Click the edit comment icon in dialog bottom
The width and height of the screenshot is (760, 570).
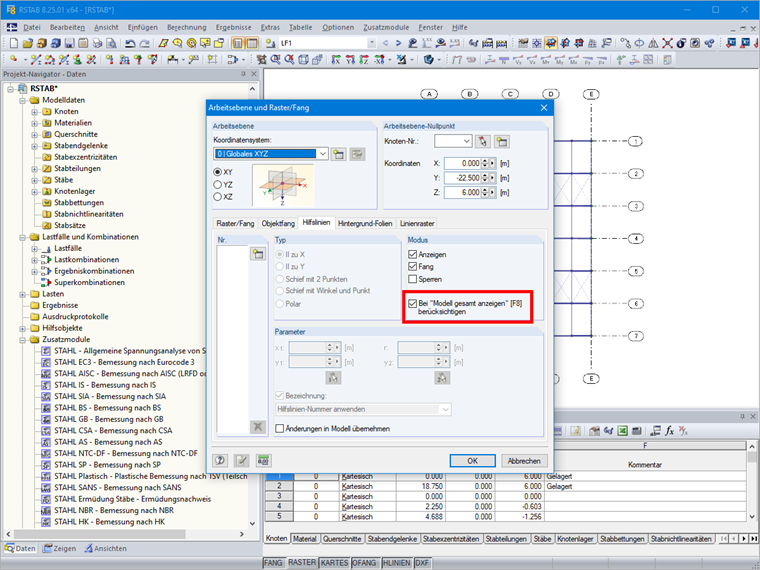(x=241, y=460)
